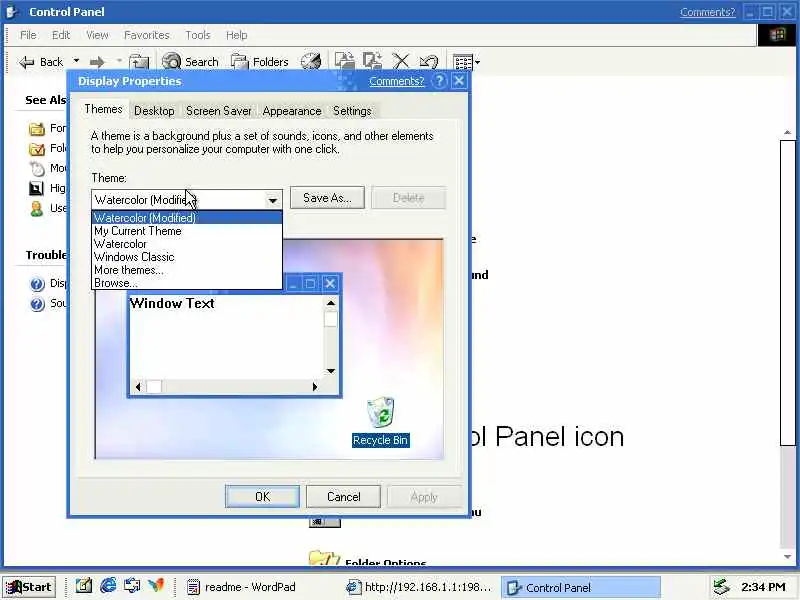The image size is (800, 600).
Task: Click the Control Panel vertical scrollbar thumb
Action: [x=787, y=292]
